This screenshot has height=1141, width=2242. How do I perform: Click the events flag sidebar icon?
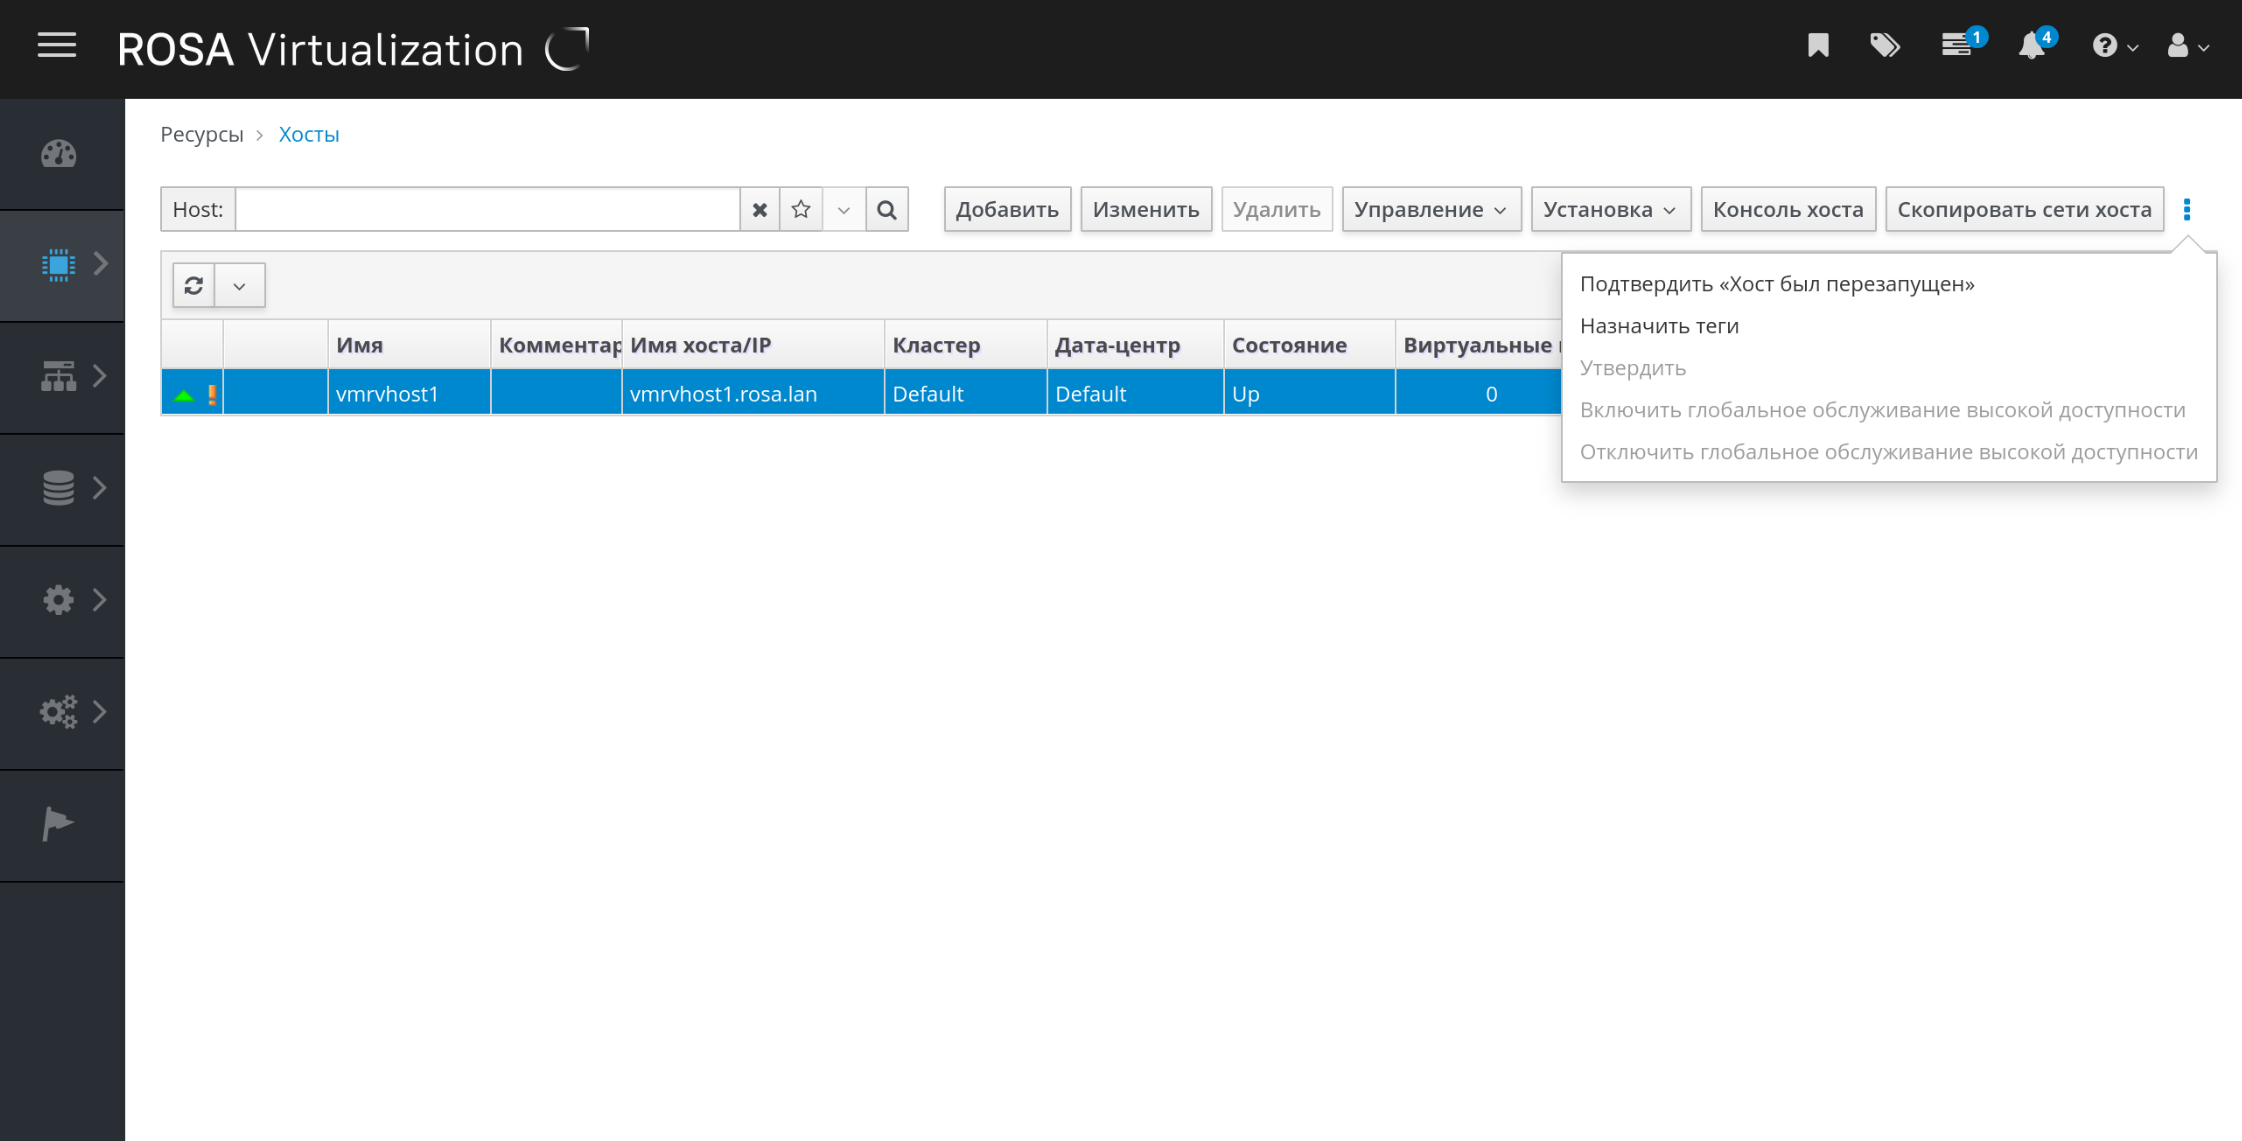57,824
